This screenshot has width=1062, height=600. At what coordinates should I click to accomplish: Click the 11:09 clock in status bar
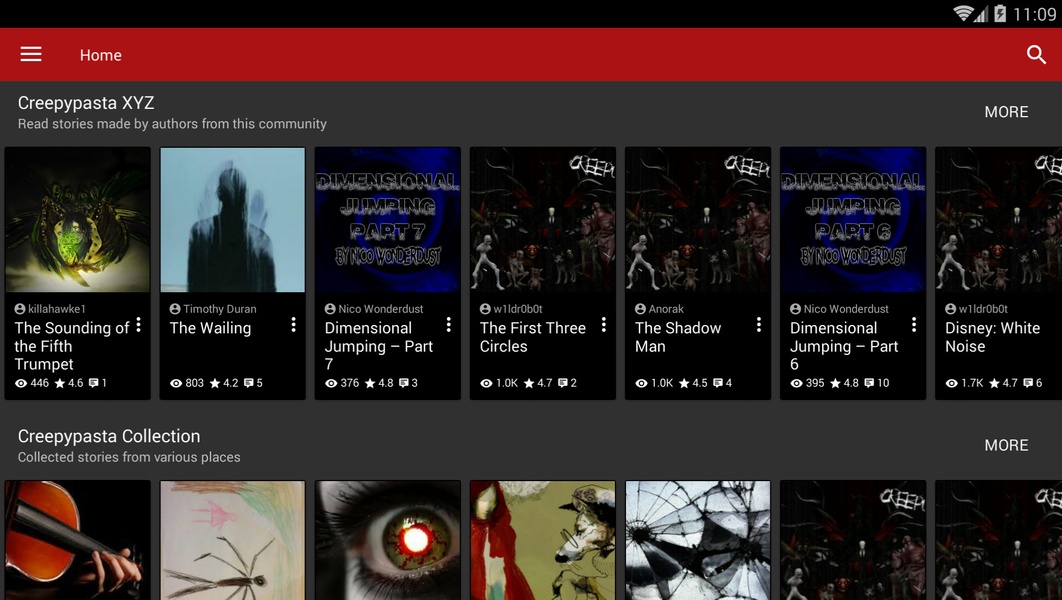(1034, 14)
